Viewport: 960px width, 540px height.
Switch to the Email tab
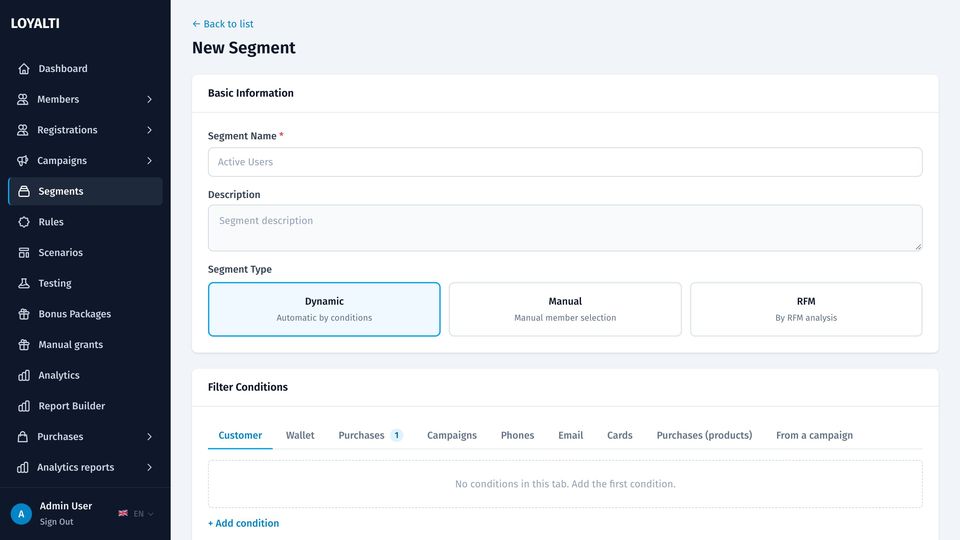click(571, 435)
